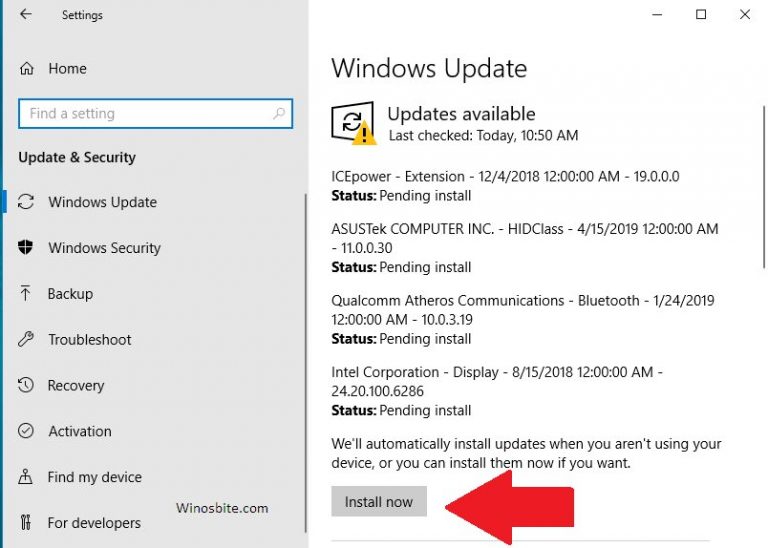Click the Backup upload arrow icon
The image size is (768, 548).
click(27, 294)
